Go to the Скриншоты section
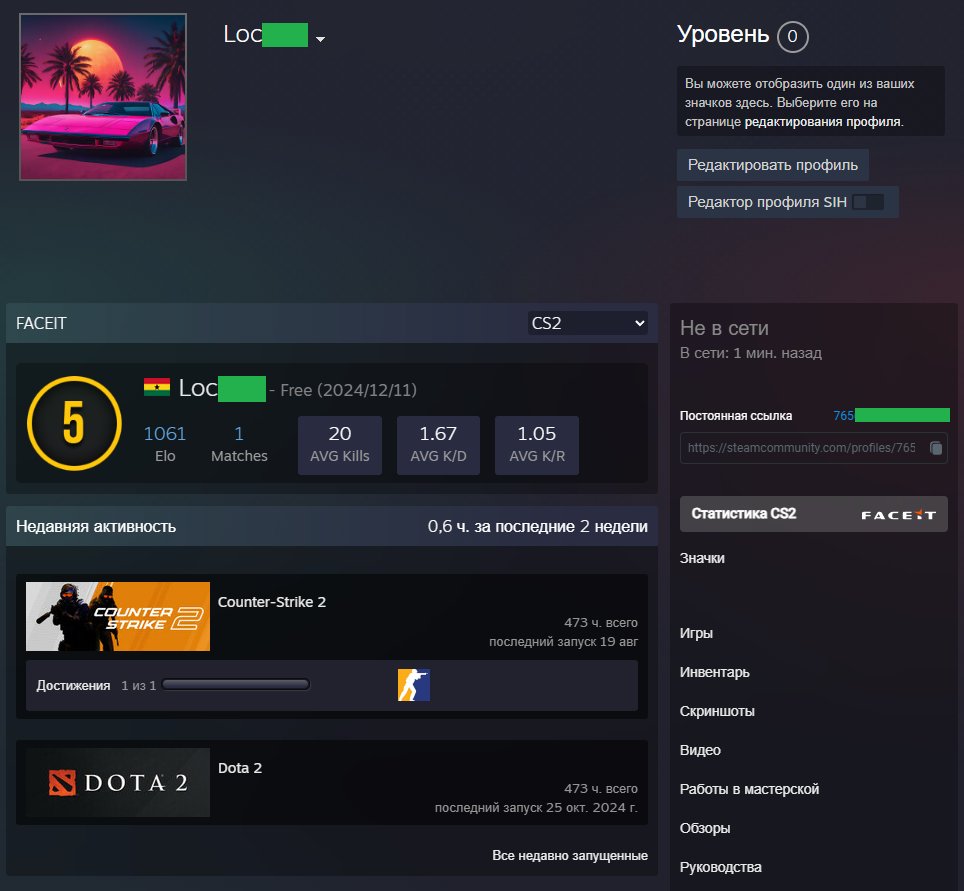This screenshot has height=891, width=964. click(717, 711)
